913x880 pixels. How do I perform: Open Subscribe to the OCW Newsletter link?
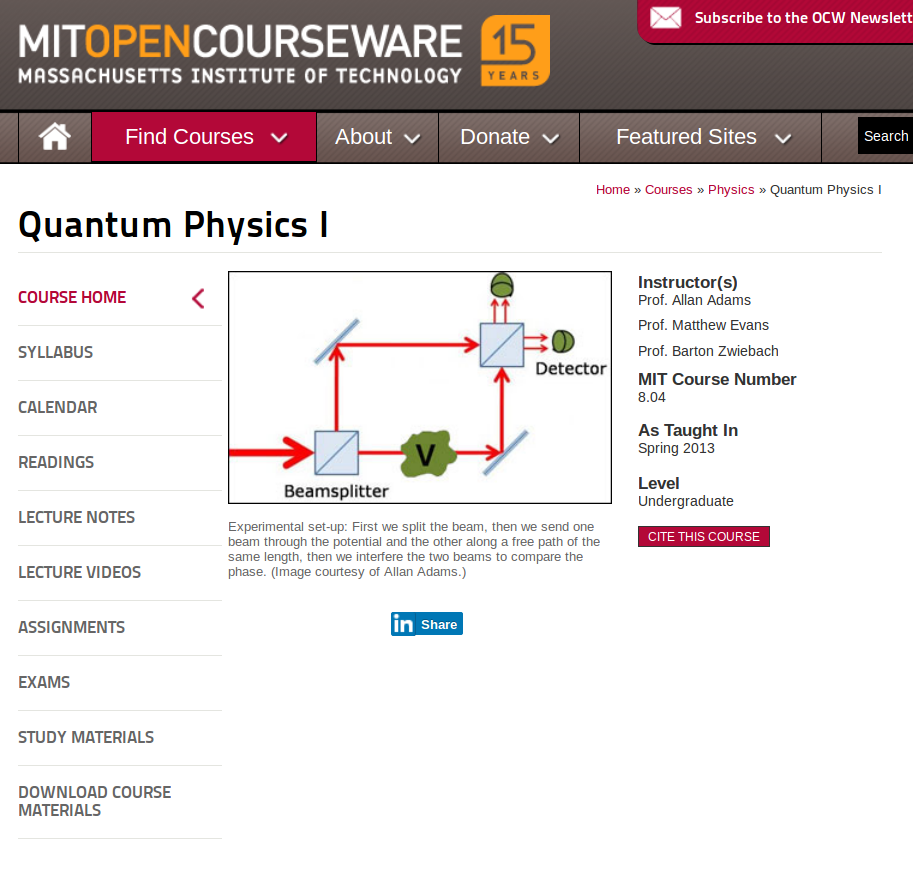804,18
